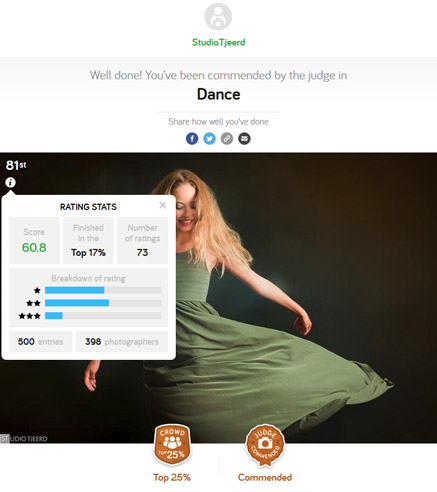Click the three-star rating bar
Image resolution: width=437 pixels, height=492 pixels.
point(103,316)
